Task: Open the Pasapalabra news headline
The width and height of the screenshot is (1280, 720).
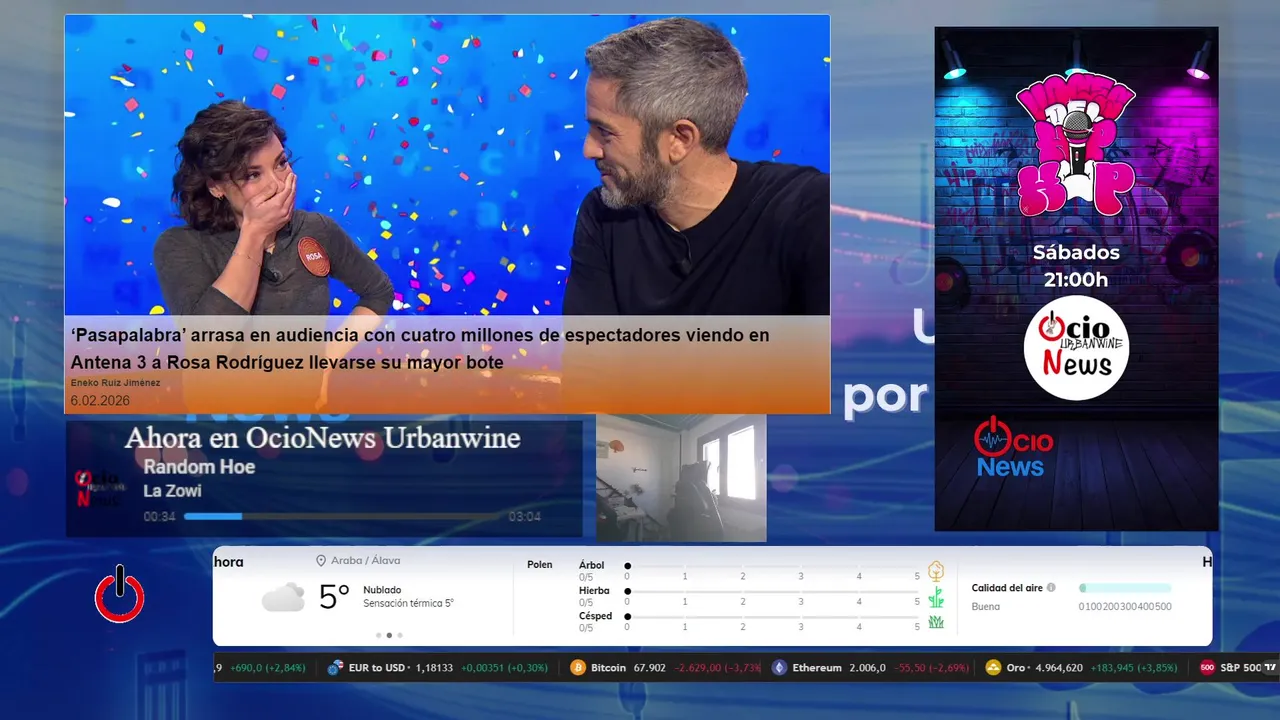Action: pos(420,349)
